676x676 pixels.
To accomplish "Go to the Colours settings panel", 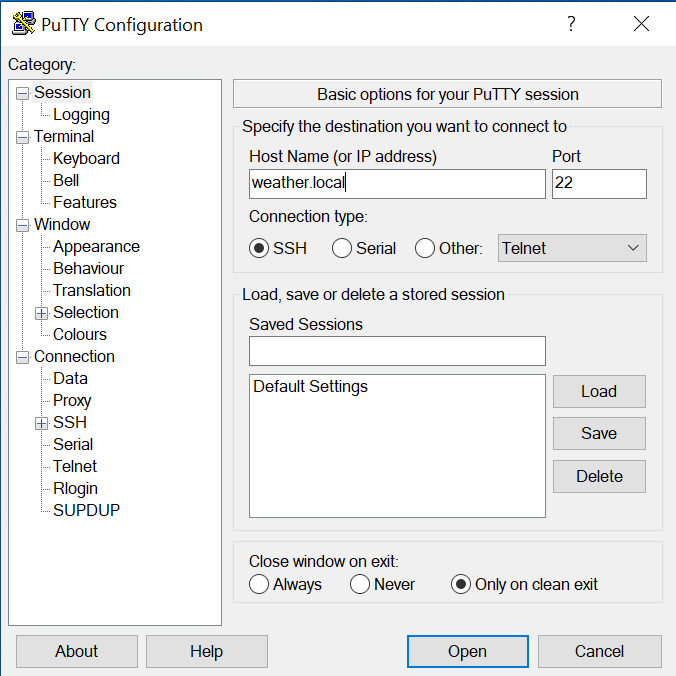I will pyautogui.click(x=80, y=335).
